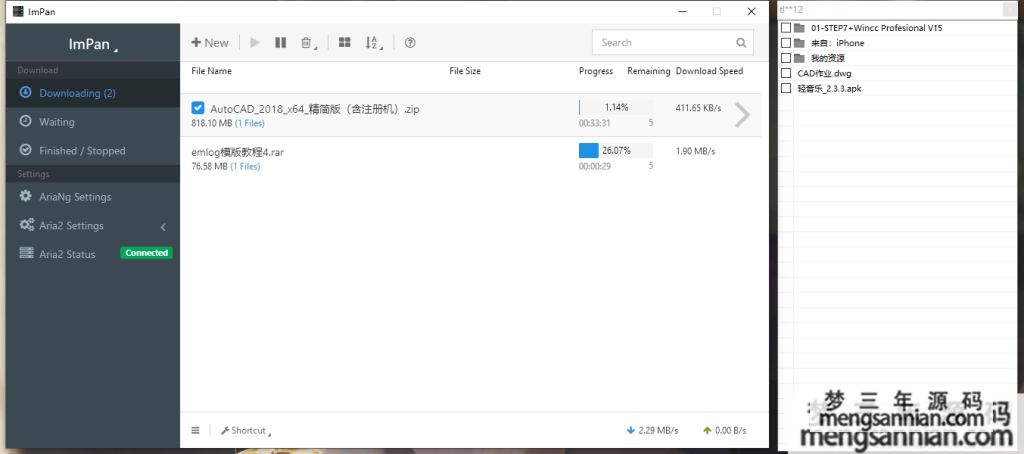The width and height of the screenshot is (1024, 454).
Task: Select the emlog模版教程4.rar download row
Action: point(471,159)
